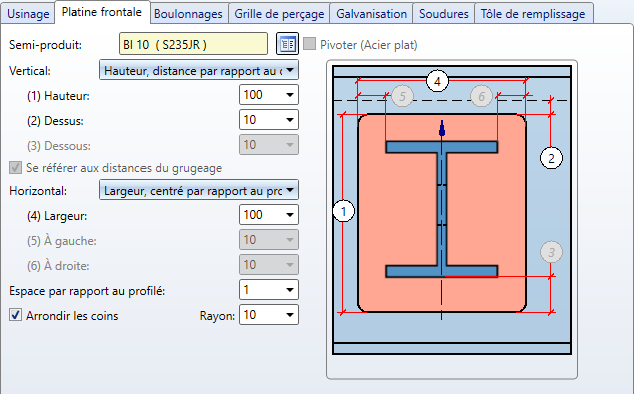634x394 pixels.
Task: Open the Soudures tab
Action: 444,14
